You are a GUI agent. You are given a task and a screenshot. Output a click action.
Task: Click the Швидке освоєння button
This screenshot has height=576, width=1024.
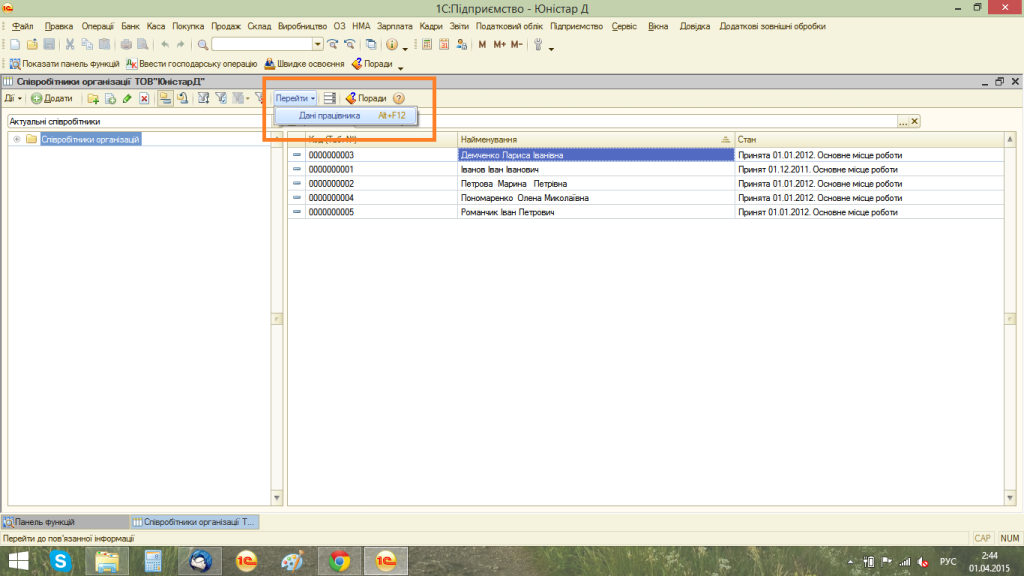(304, 64)
